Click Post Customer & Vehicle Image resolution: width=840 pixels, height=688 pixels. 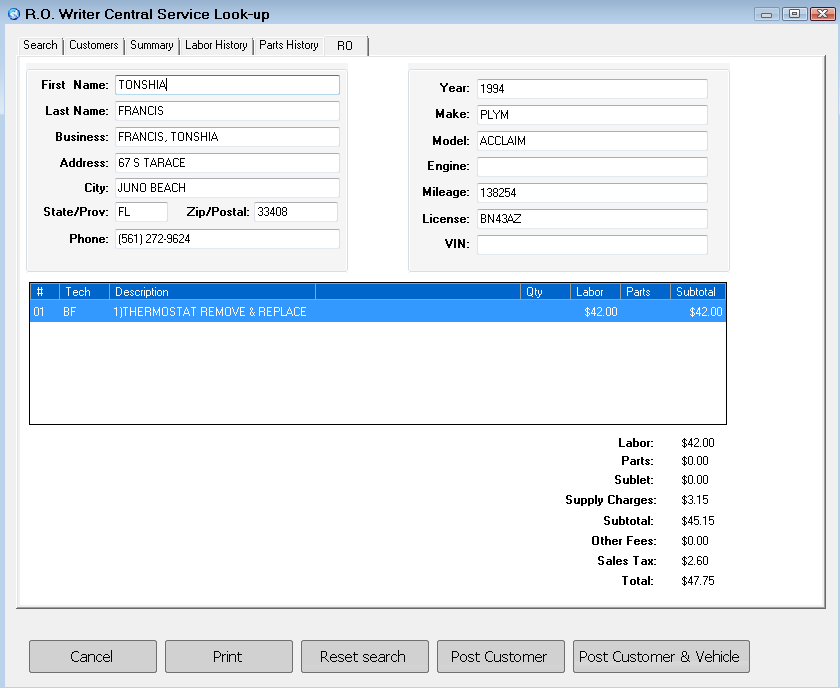coord(661,656)
